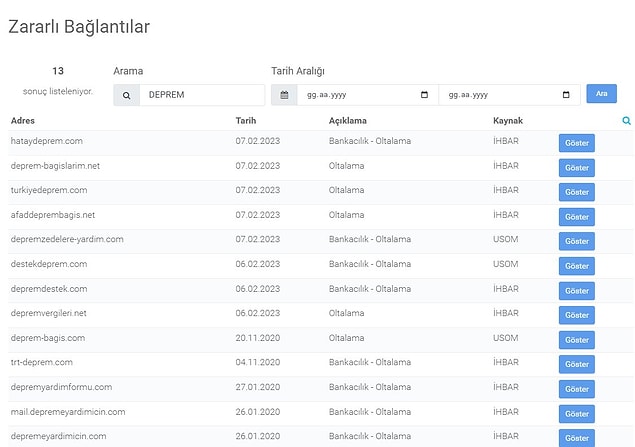Open the start date calendar picker icon
This screenshot has width=635, height=447.
click(x=424, y=95)
